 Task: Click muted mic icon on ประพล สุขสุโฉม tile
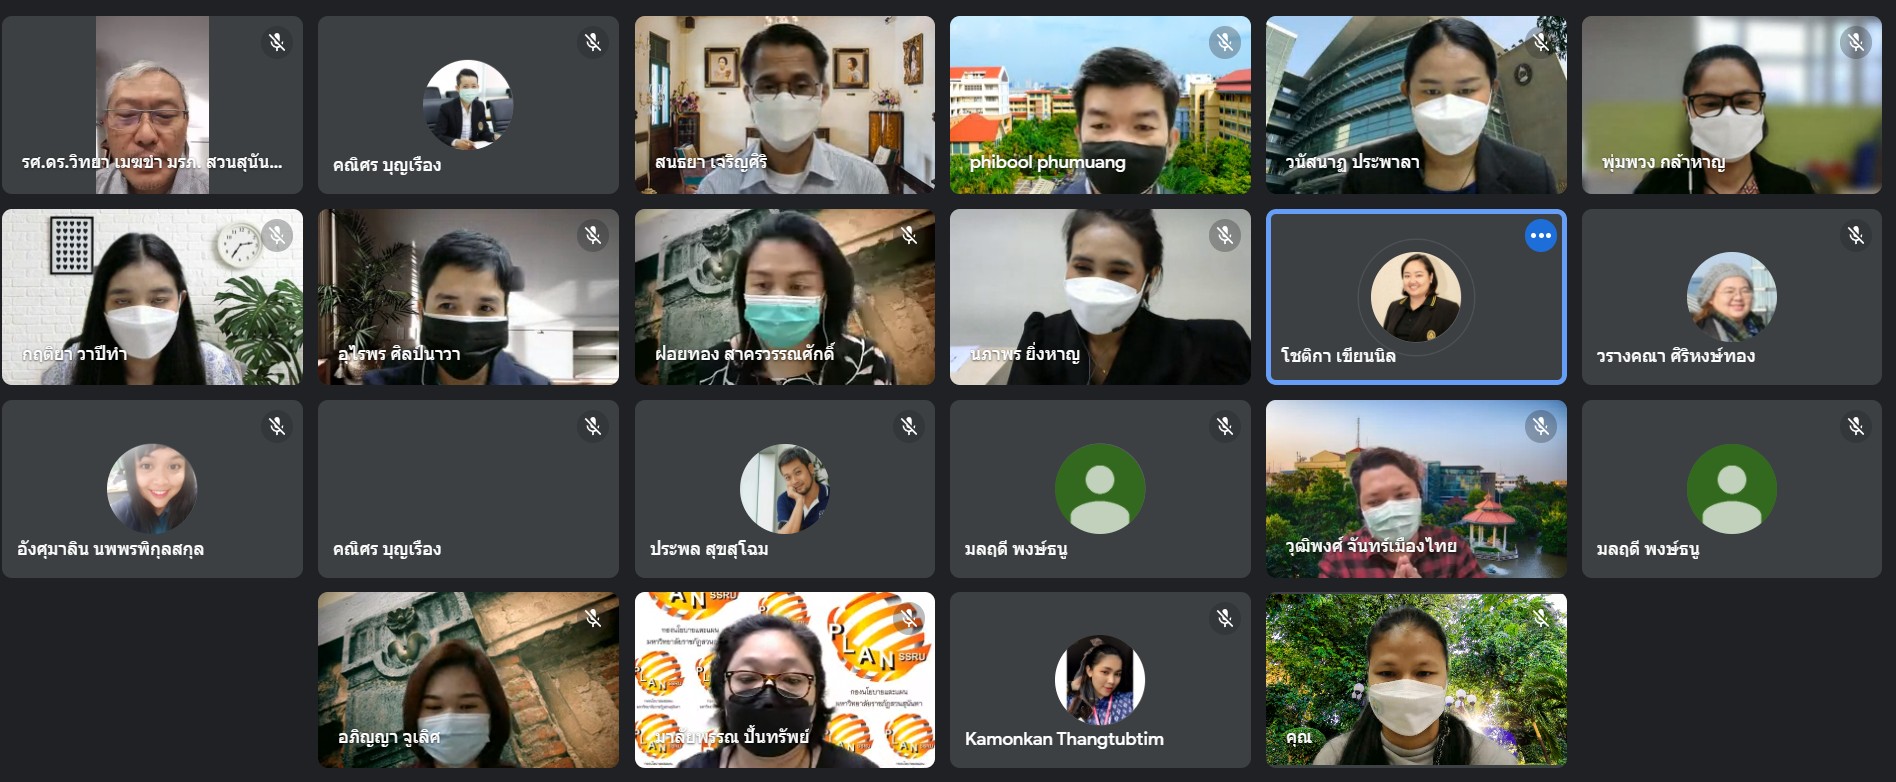pyautogui.click(x=909, y=427)
